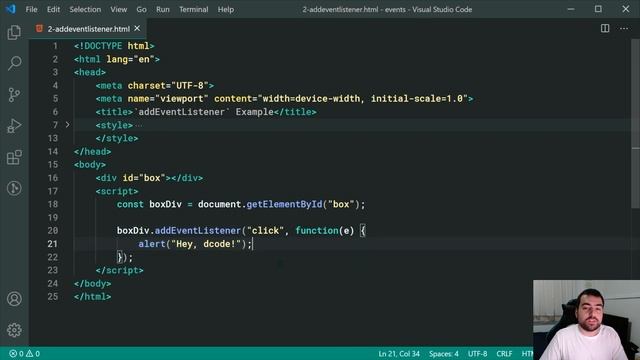640x360 pixels.
Task: Show errors and warnings count in status bar
Action: (x=24, y=353)
